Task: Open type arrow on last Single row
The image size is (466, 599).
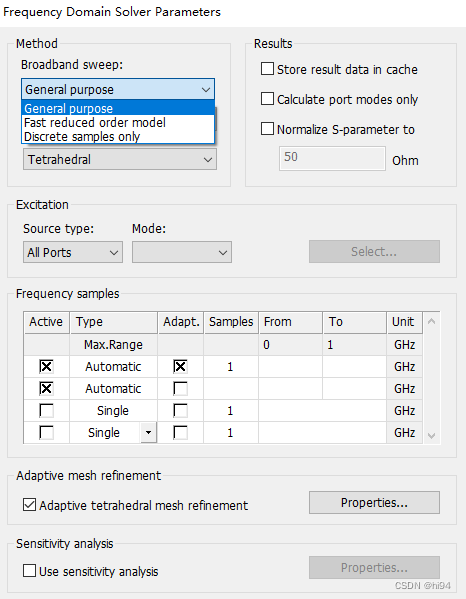Action: [149, 432]
